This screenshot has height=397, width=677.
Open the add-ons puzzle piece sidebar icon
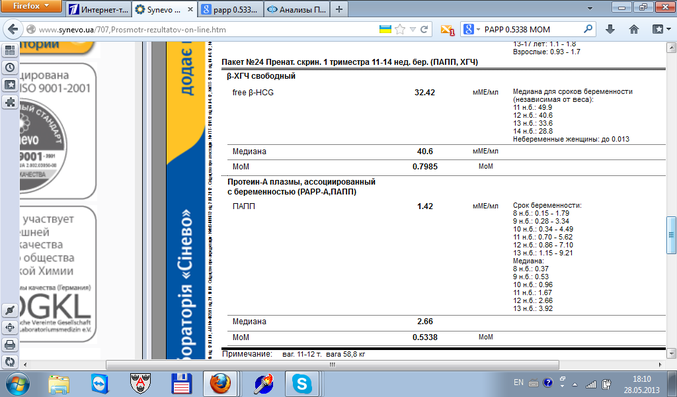(x=10, y=102)
